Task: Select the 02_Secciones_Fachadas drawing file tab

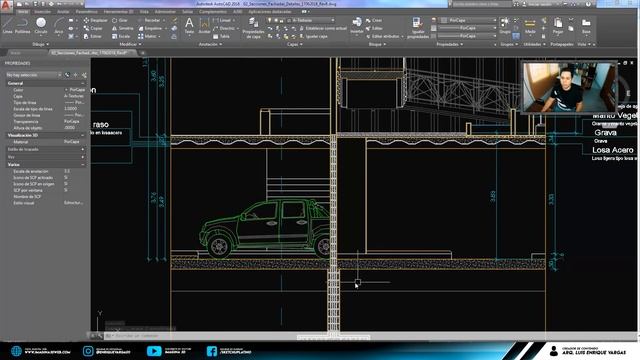Action: click(x=93, y=53)
